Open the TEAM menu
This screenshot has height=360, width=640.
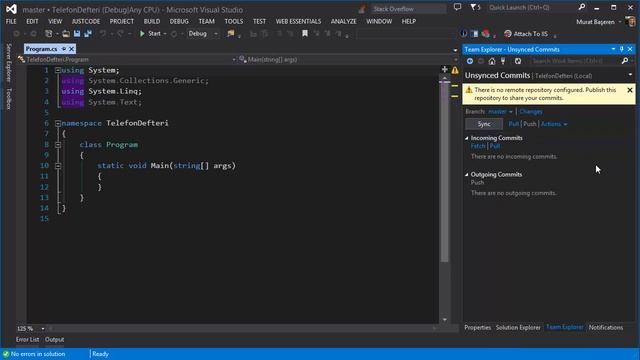point(207,21)
